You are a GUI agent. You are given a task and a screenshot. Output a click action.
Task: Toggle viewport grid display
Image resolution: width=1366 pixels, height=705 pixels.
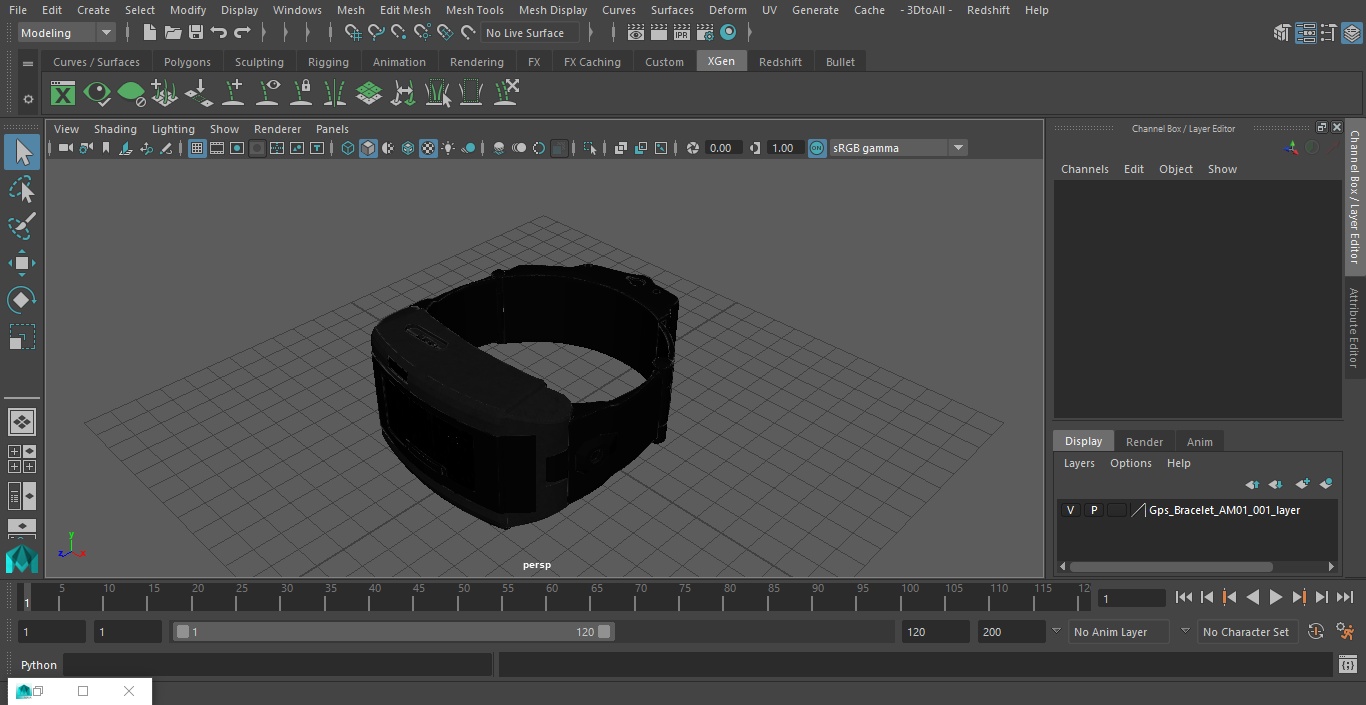pyautogui.click(x=197, y=148)
